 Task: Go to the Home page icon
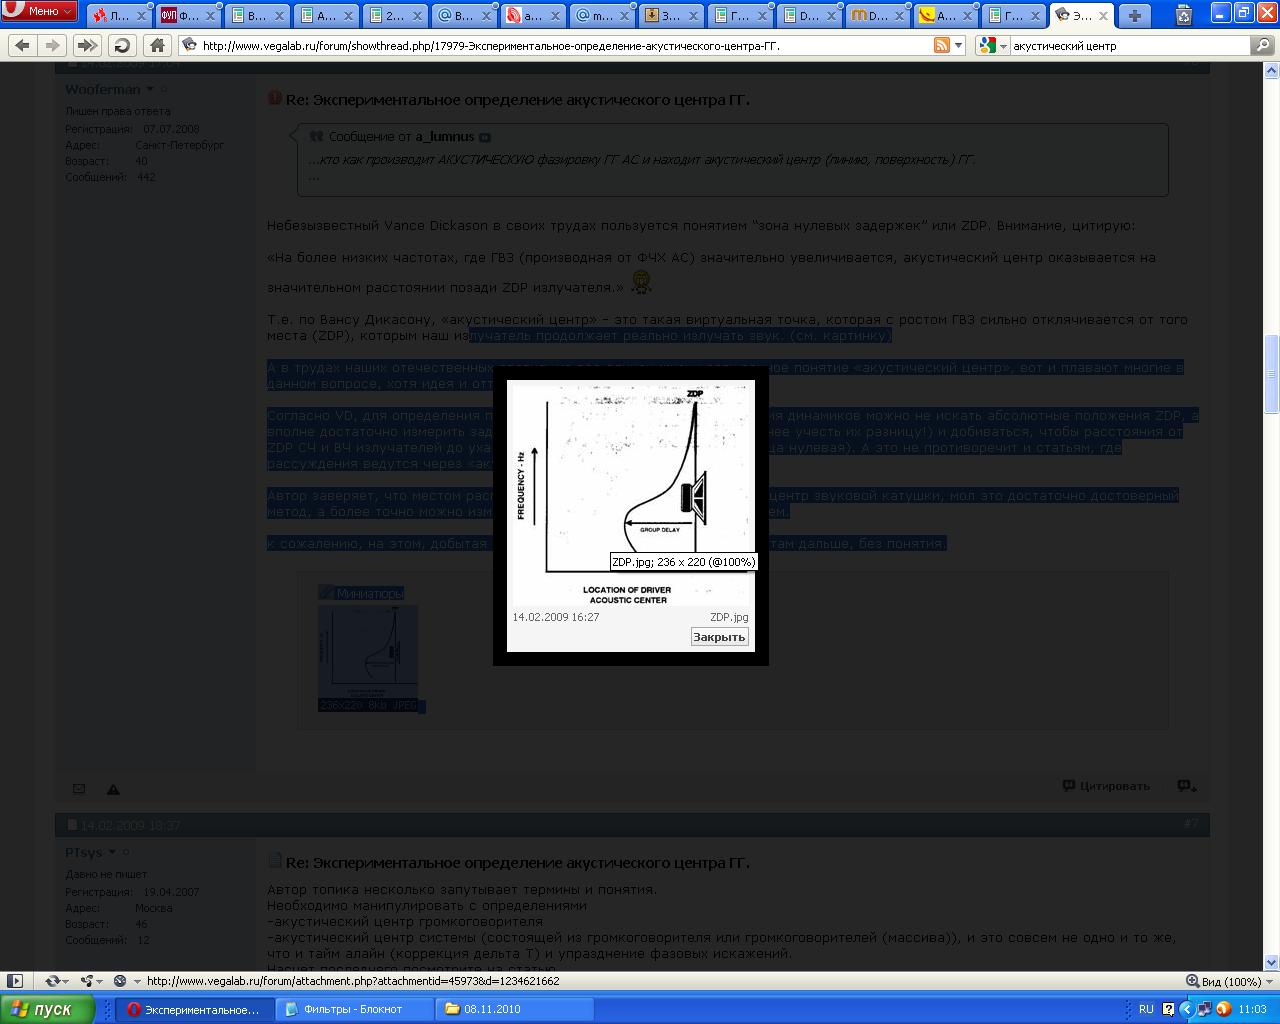click(x=157, y=45)
